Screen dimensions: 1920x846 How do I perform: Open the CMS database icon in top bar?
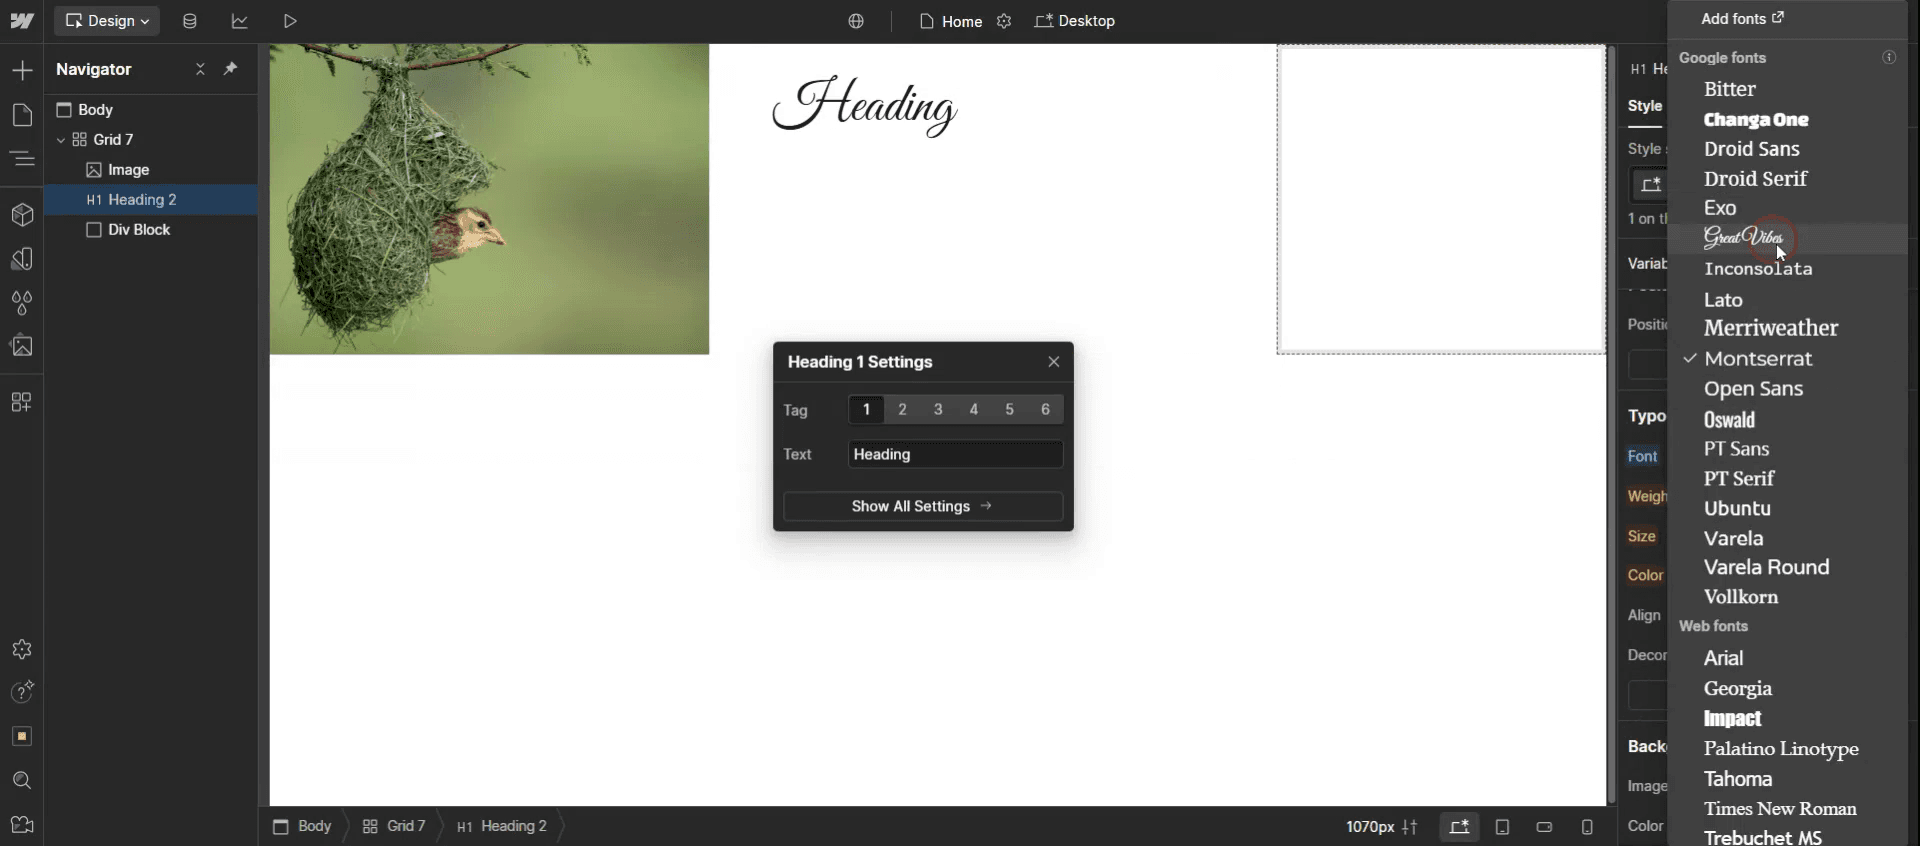(x=190, y=21)
